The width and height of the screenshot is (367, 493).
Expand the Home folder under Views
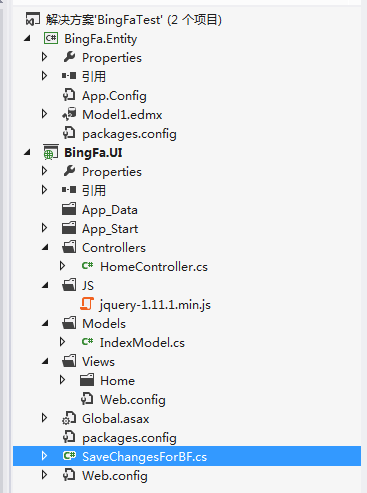pyautogui.click(x=62, y=380)
